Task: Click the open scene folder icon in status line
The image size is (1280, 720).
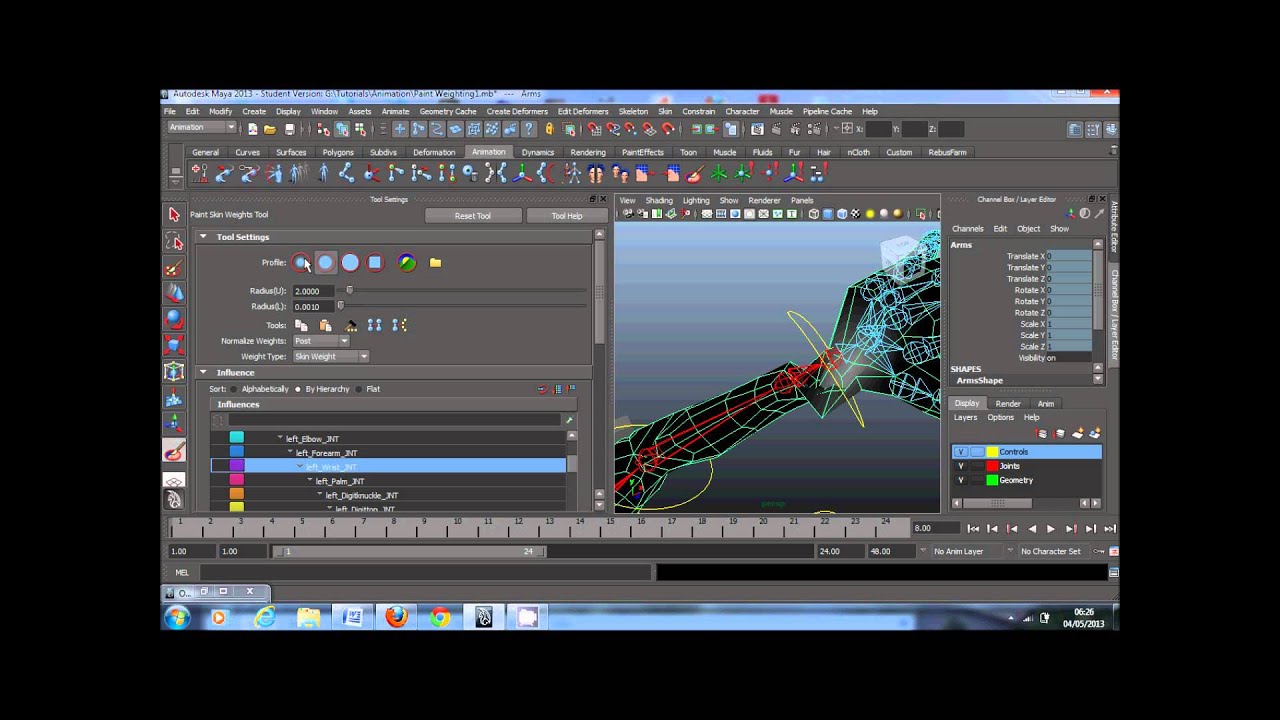Action: 270,129
